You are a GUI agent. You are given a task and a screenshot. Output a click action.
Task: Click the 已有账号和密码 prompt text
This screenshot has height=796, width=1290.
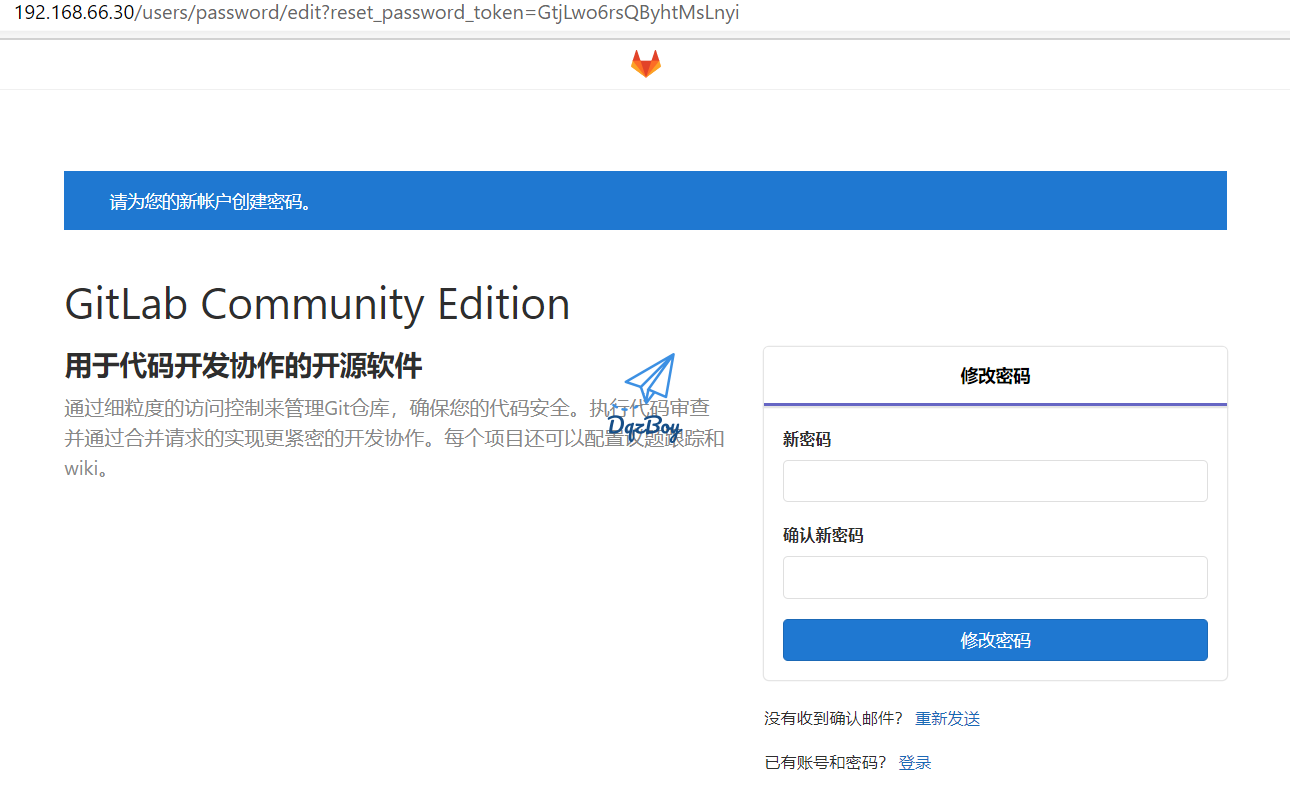tap(823, 761)
